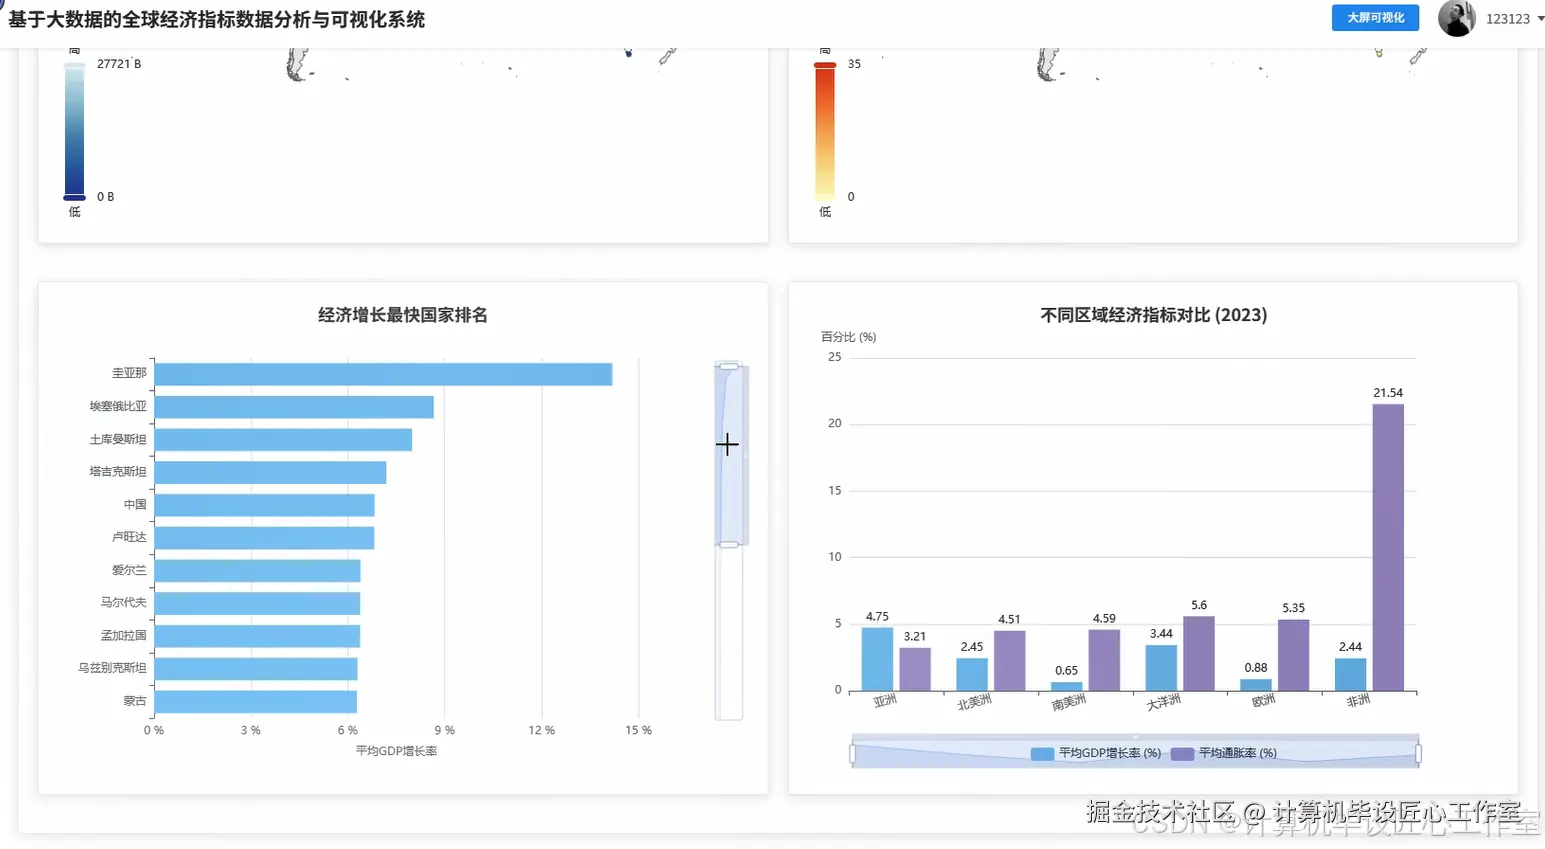This screenshot has height=849, width=1545.
Task: Click the 经济增长最快国家排名 chart title
Action: tap(403, 314)
